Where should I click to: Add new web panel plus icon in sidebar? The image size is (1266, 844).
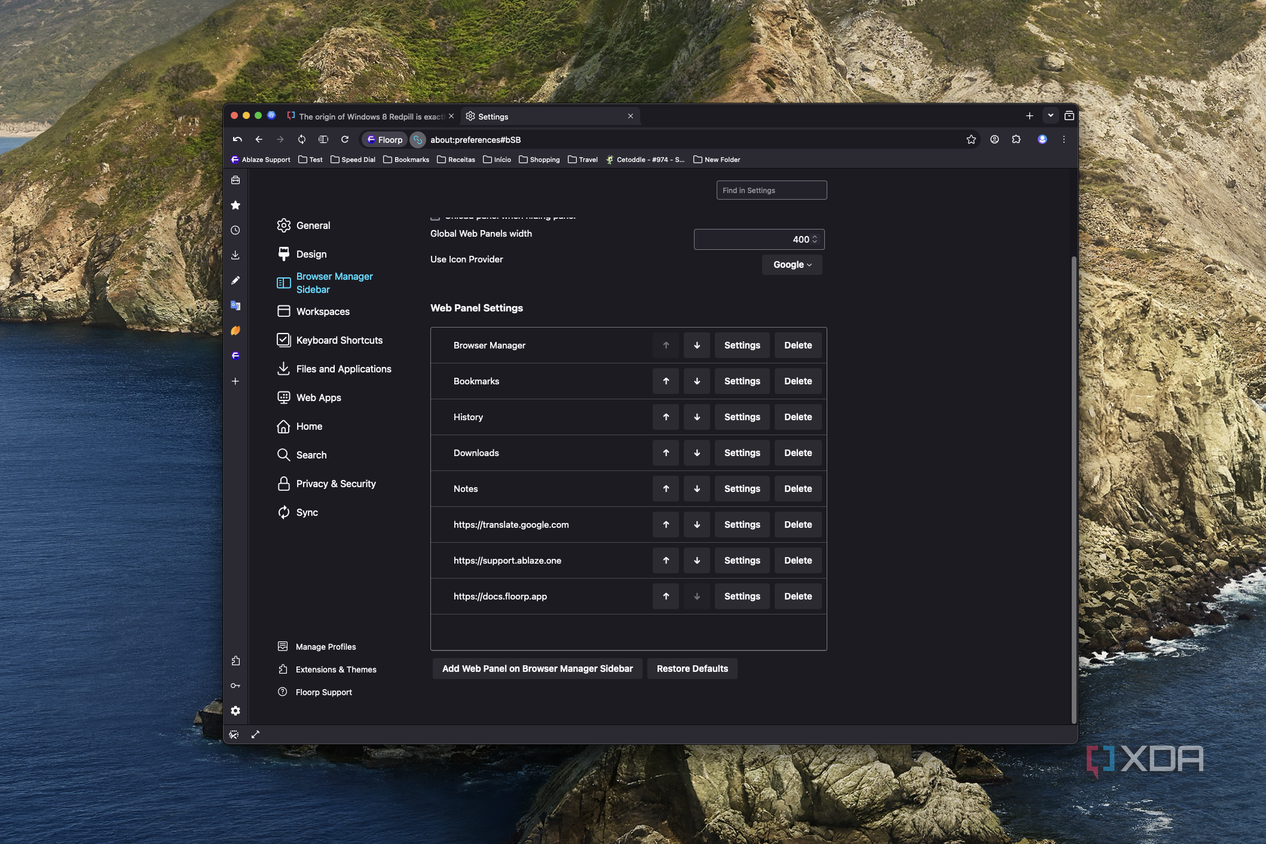pos(235,381)
